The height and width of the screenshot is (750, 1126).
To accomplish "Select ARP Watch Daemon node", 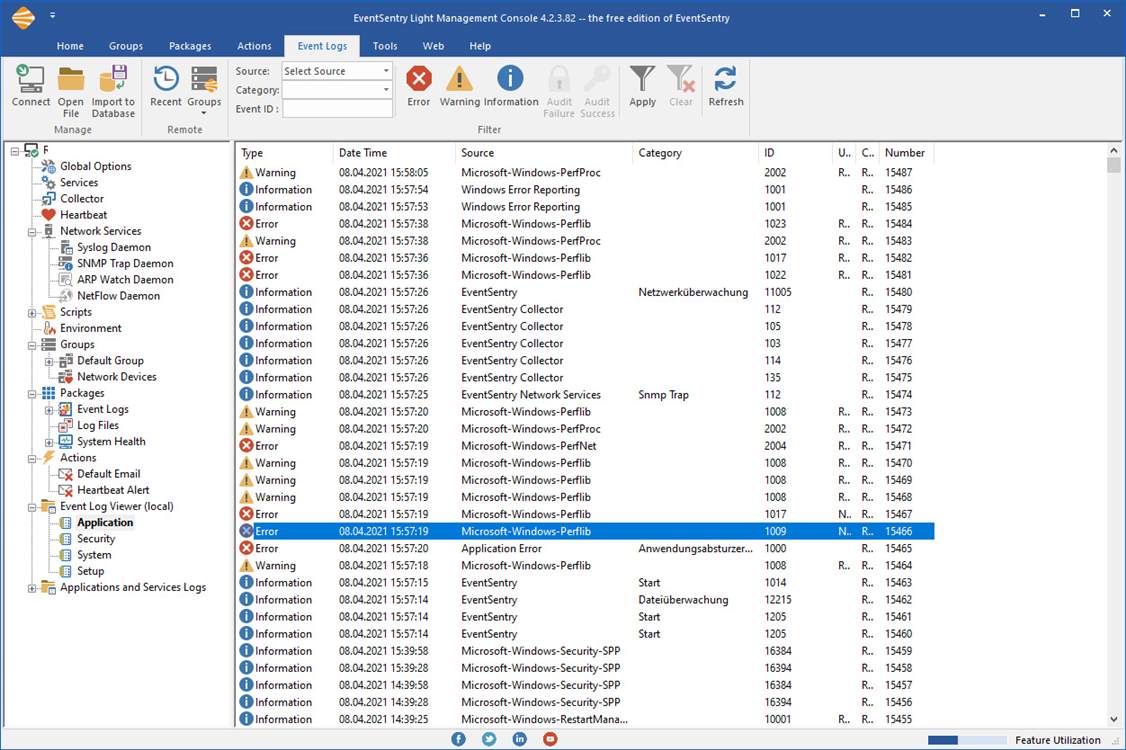I will click(125, 279).
